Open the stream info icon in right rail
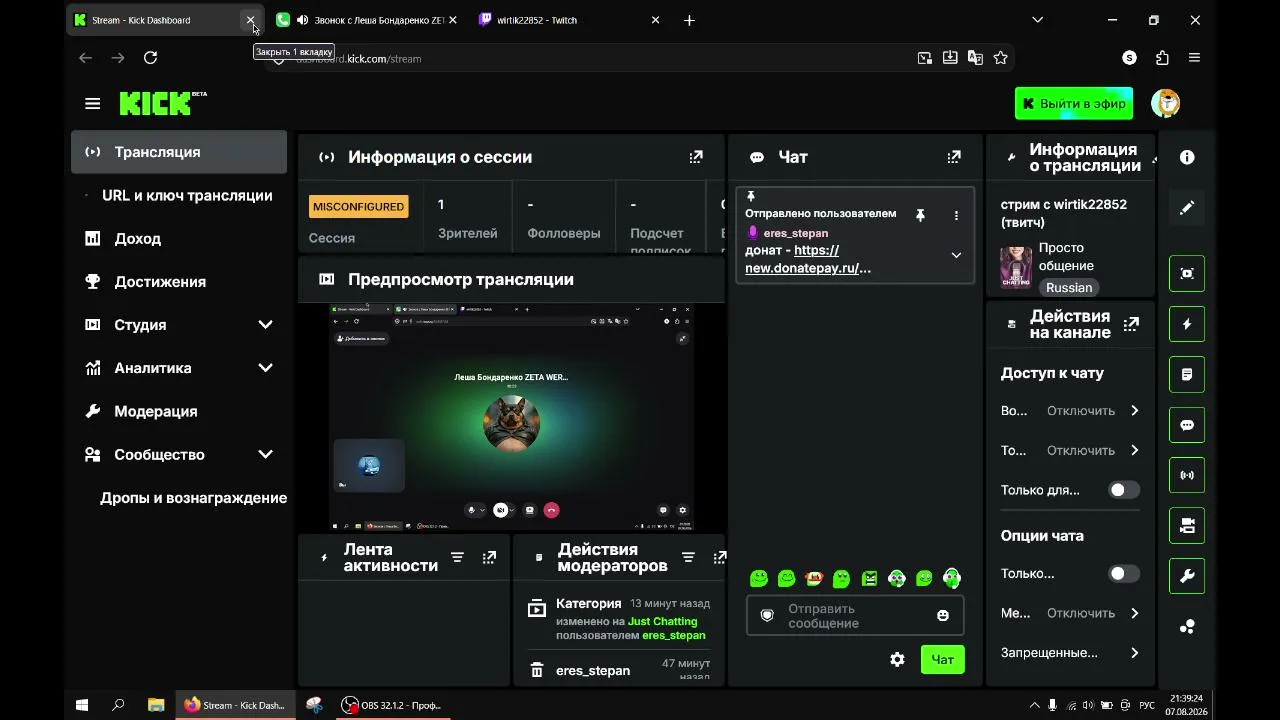 pos(1187,157)
